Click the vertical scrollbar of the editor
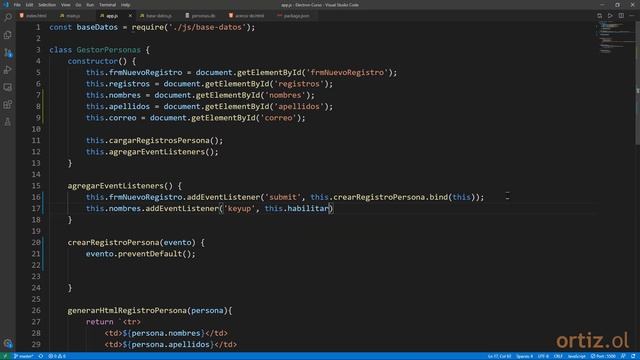 (x=638, y=82)
